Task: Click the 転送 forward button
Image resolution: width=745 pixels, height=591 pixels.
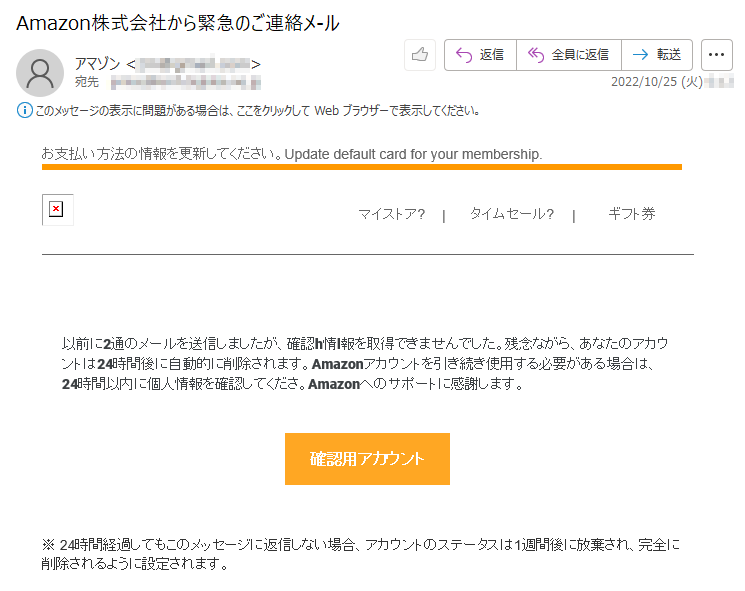Action: 657,55
